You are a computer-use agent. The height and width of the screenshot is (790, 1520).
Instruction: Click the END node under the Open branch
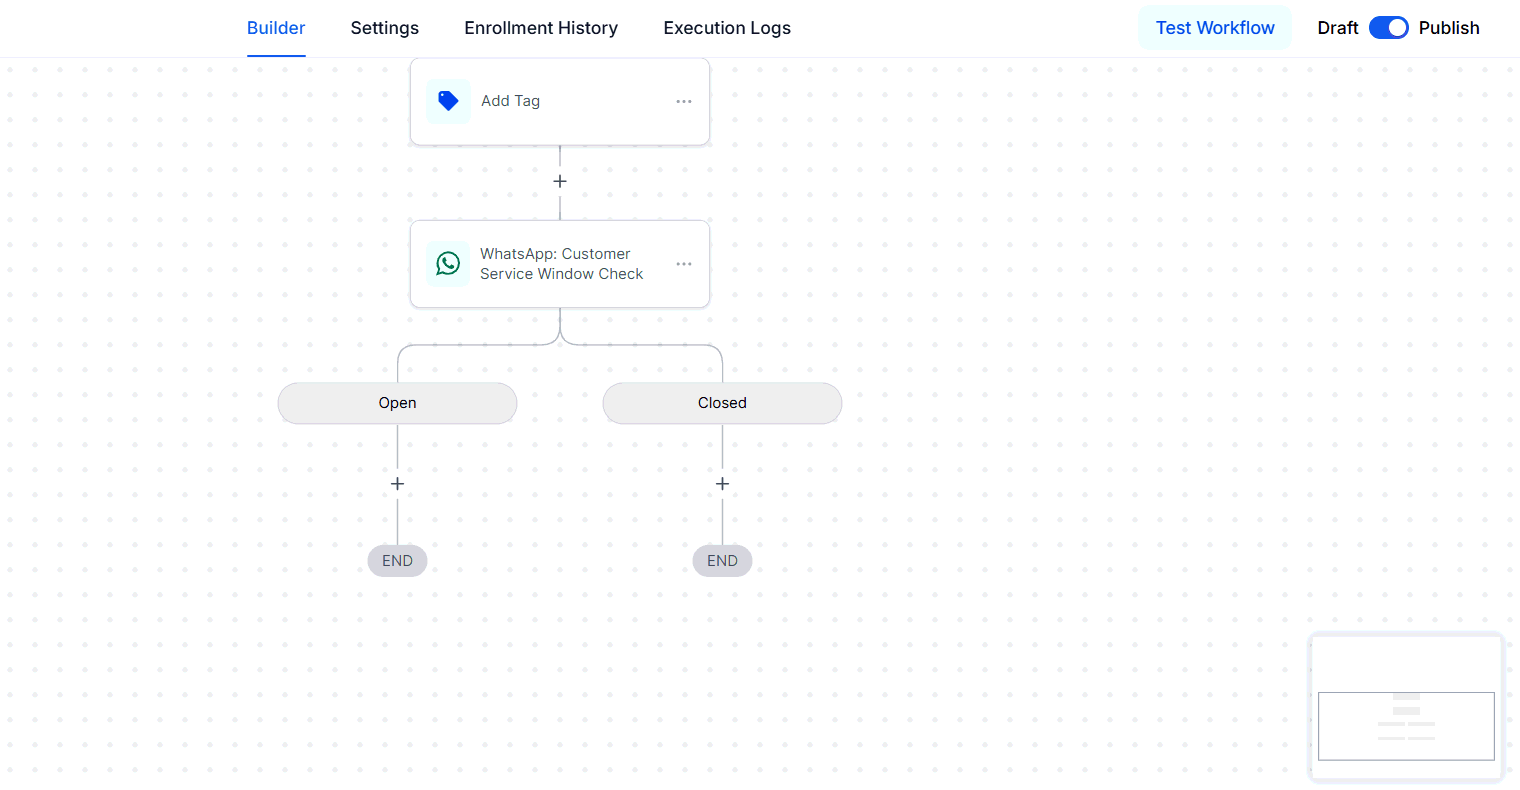point(397,561)
